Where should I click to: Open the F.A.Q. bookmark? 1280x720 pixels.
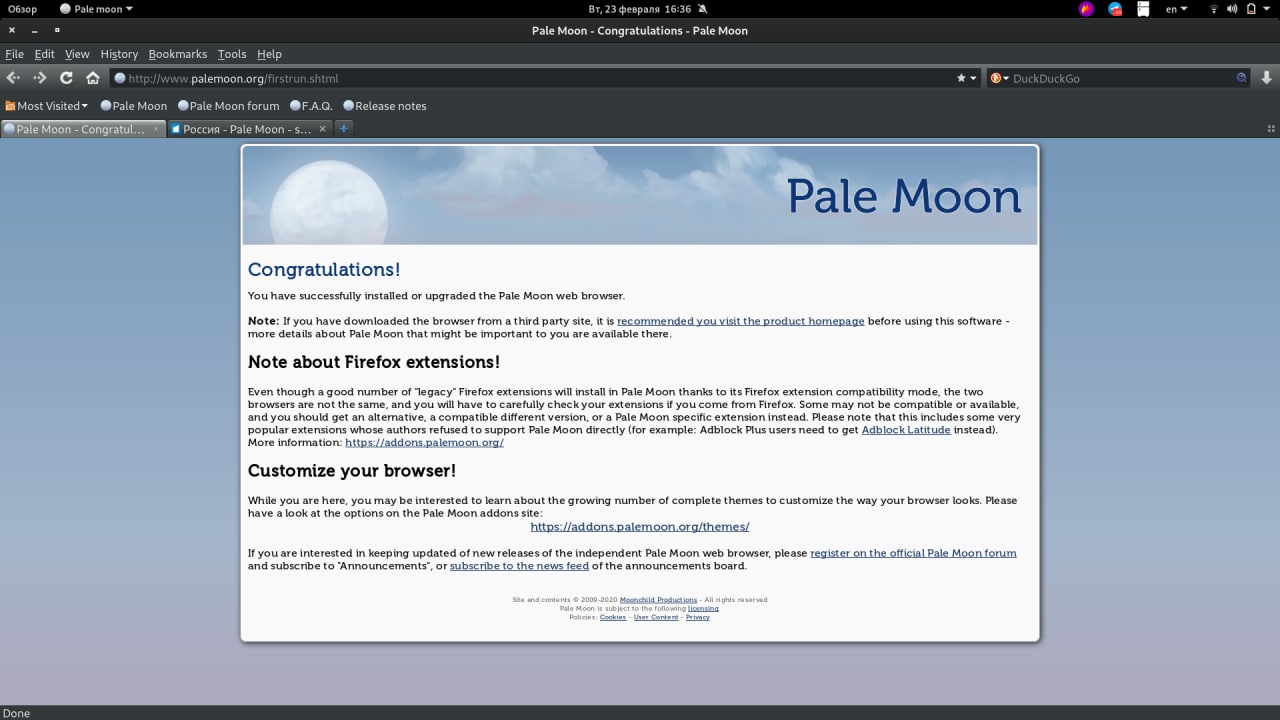[311, 106]
